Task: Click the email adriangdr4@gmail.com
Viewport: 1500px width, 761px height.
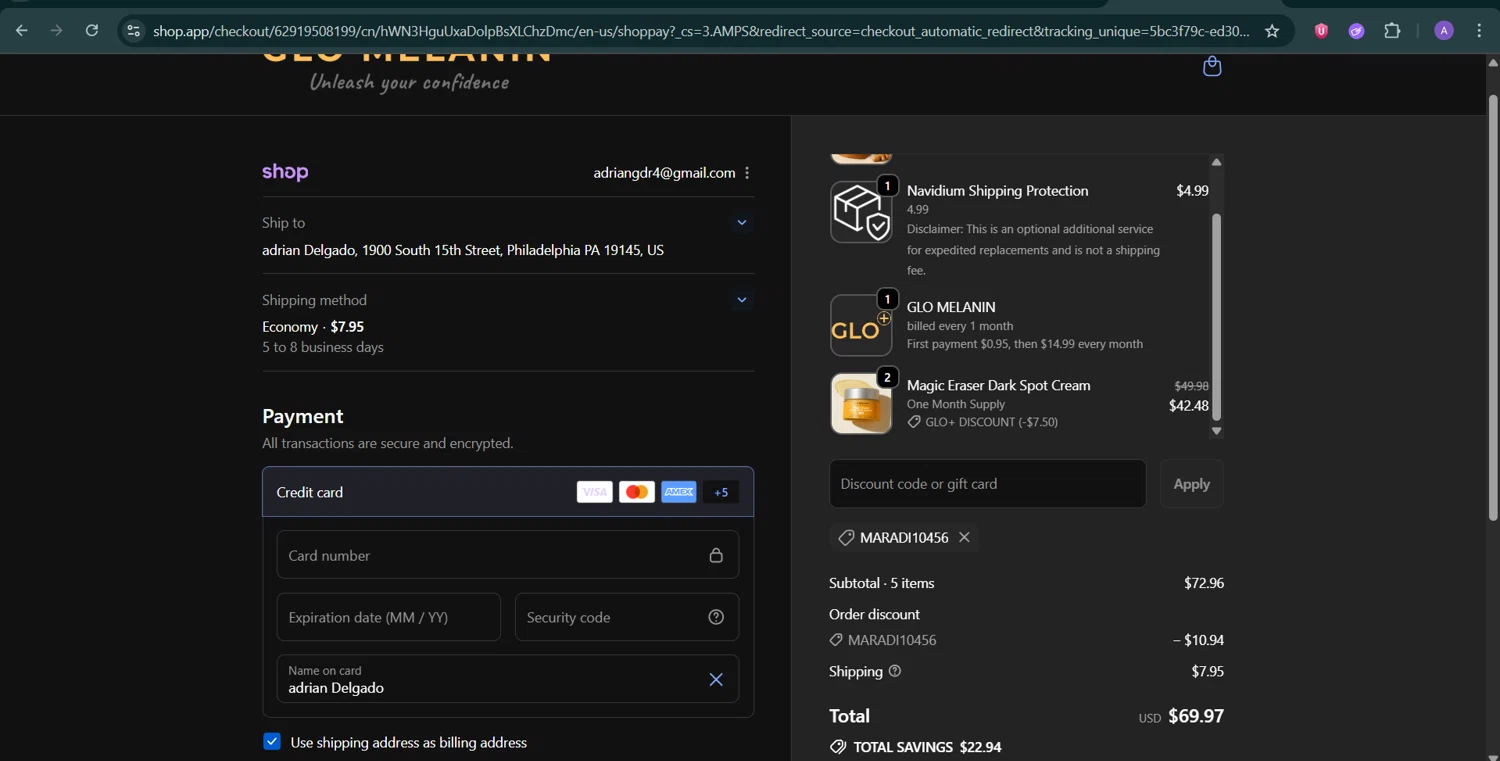Action: (664, 173)
